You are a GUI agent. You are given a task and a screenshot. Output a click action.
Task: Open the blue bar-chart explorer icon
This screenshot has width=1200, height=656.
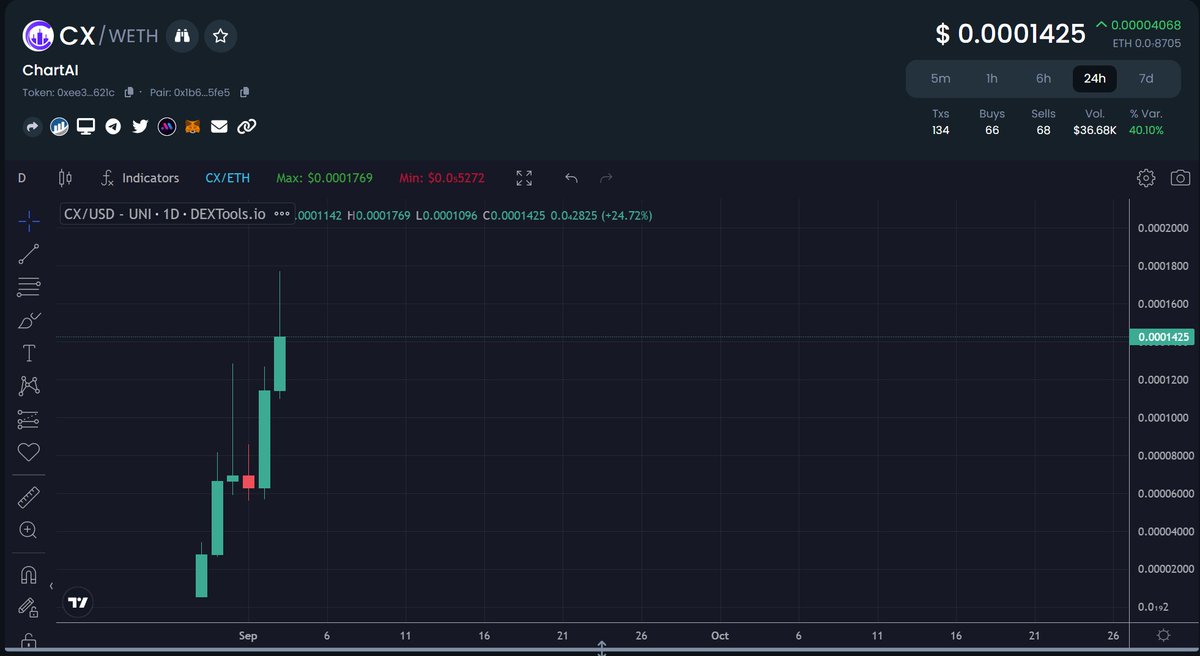[60, 127]
